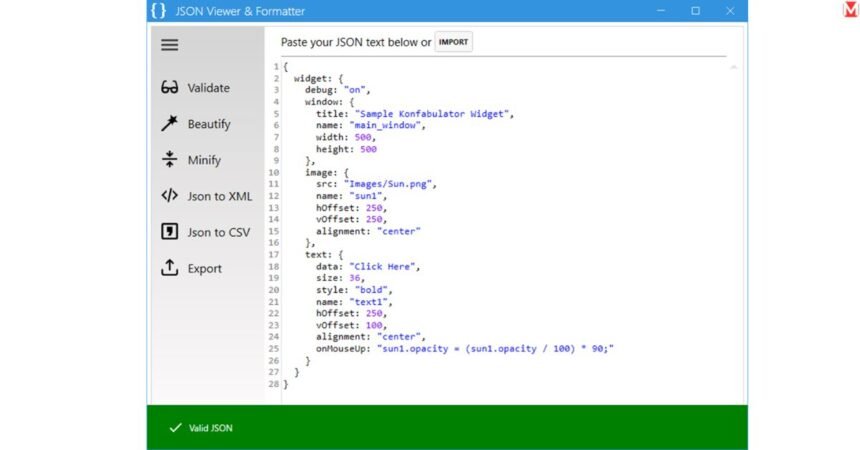
Task: Select the Minify menu label
Action: [x=204, y=160]
